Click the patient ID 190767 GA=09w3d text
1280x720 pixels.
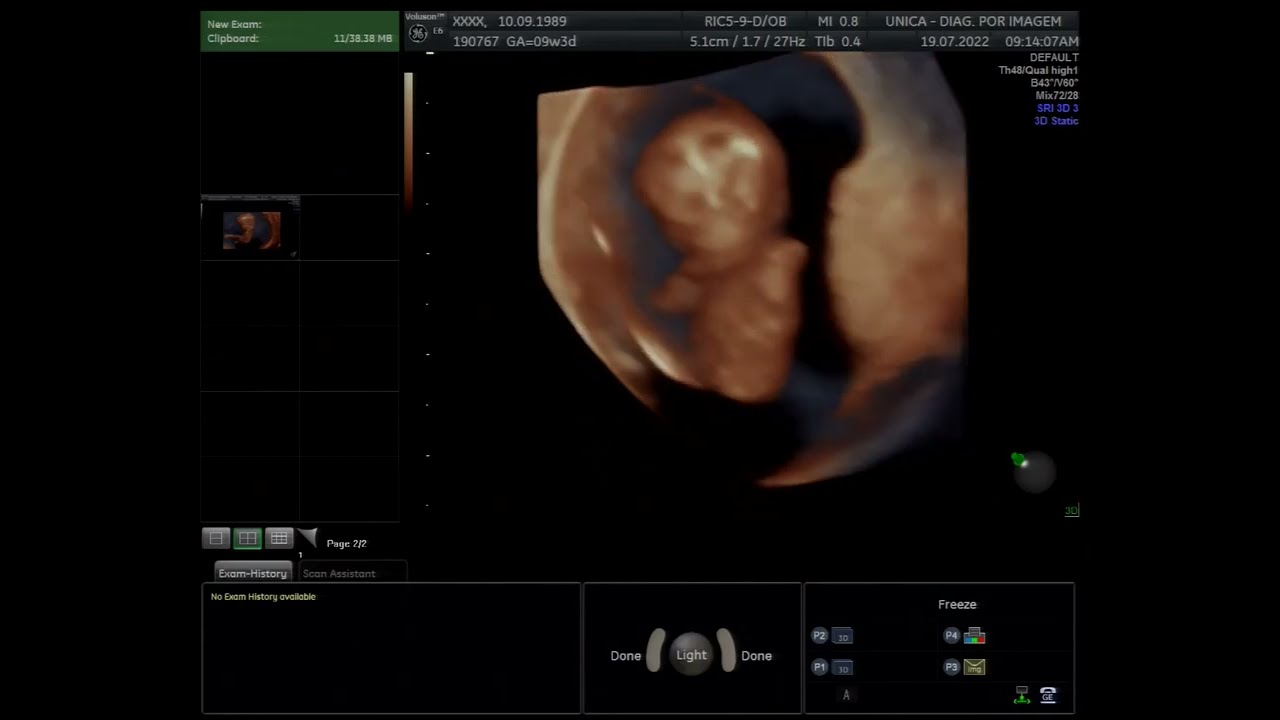coord(514,42)
